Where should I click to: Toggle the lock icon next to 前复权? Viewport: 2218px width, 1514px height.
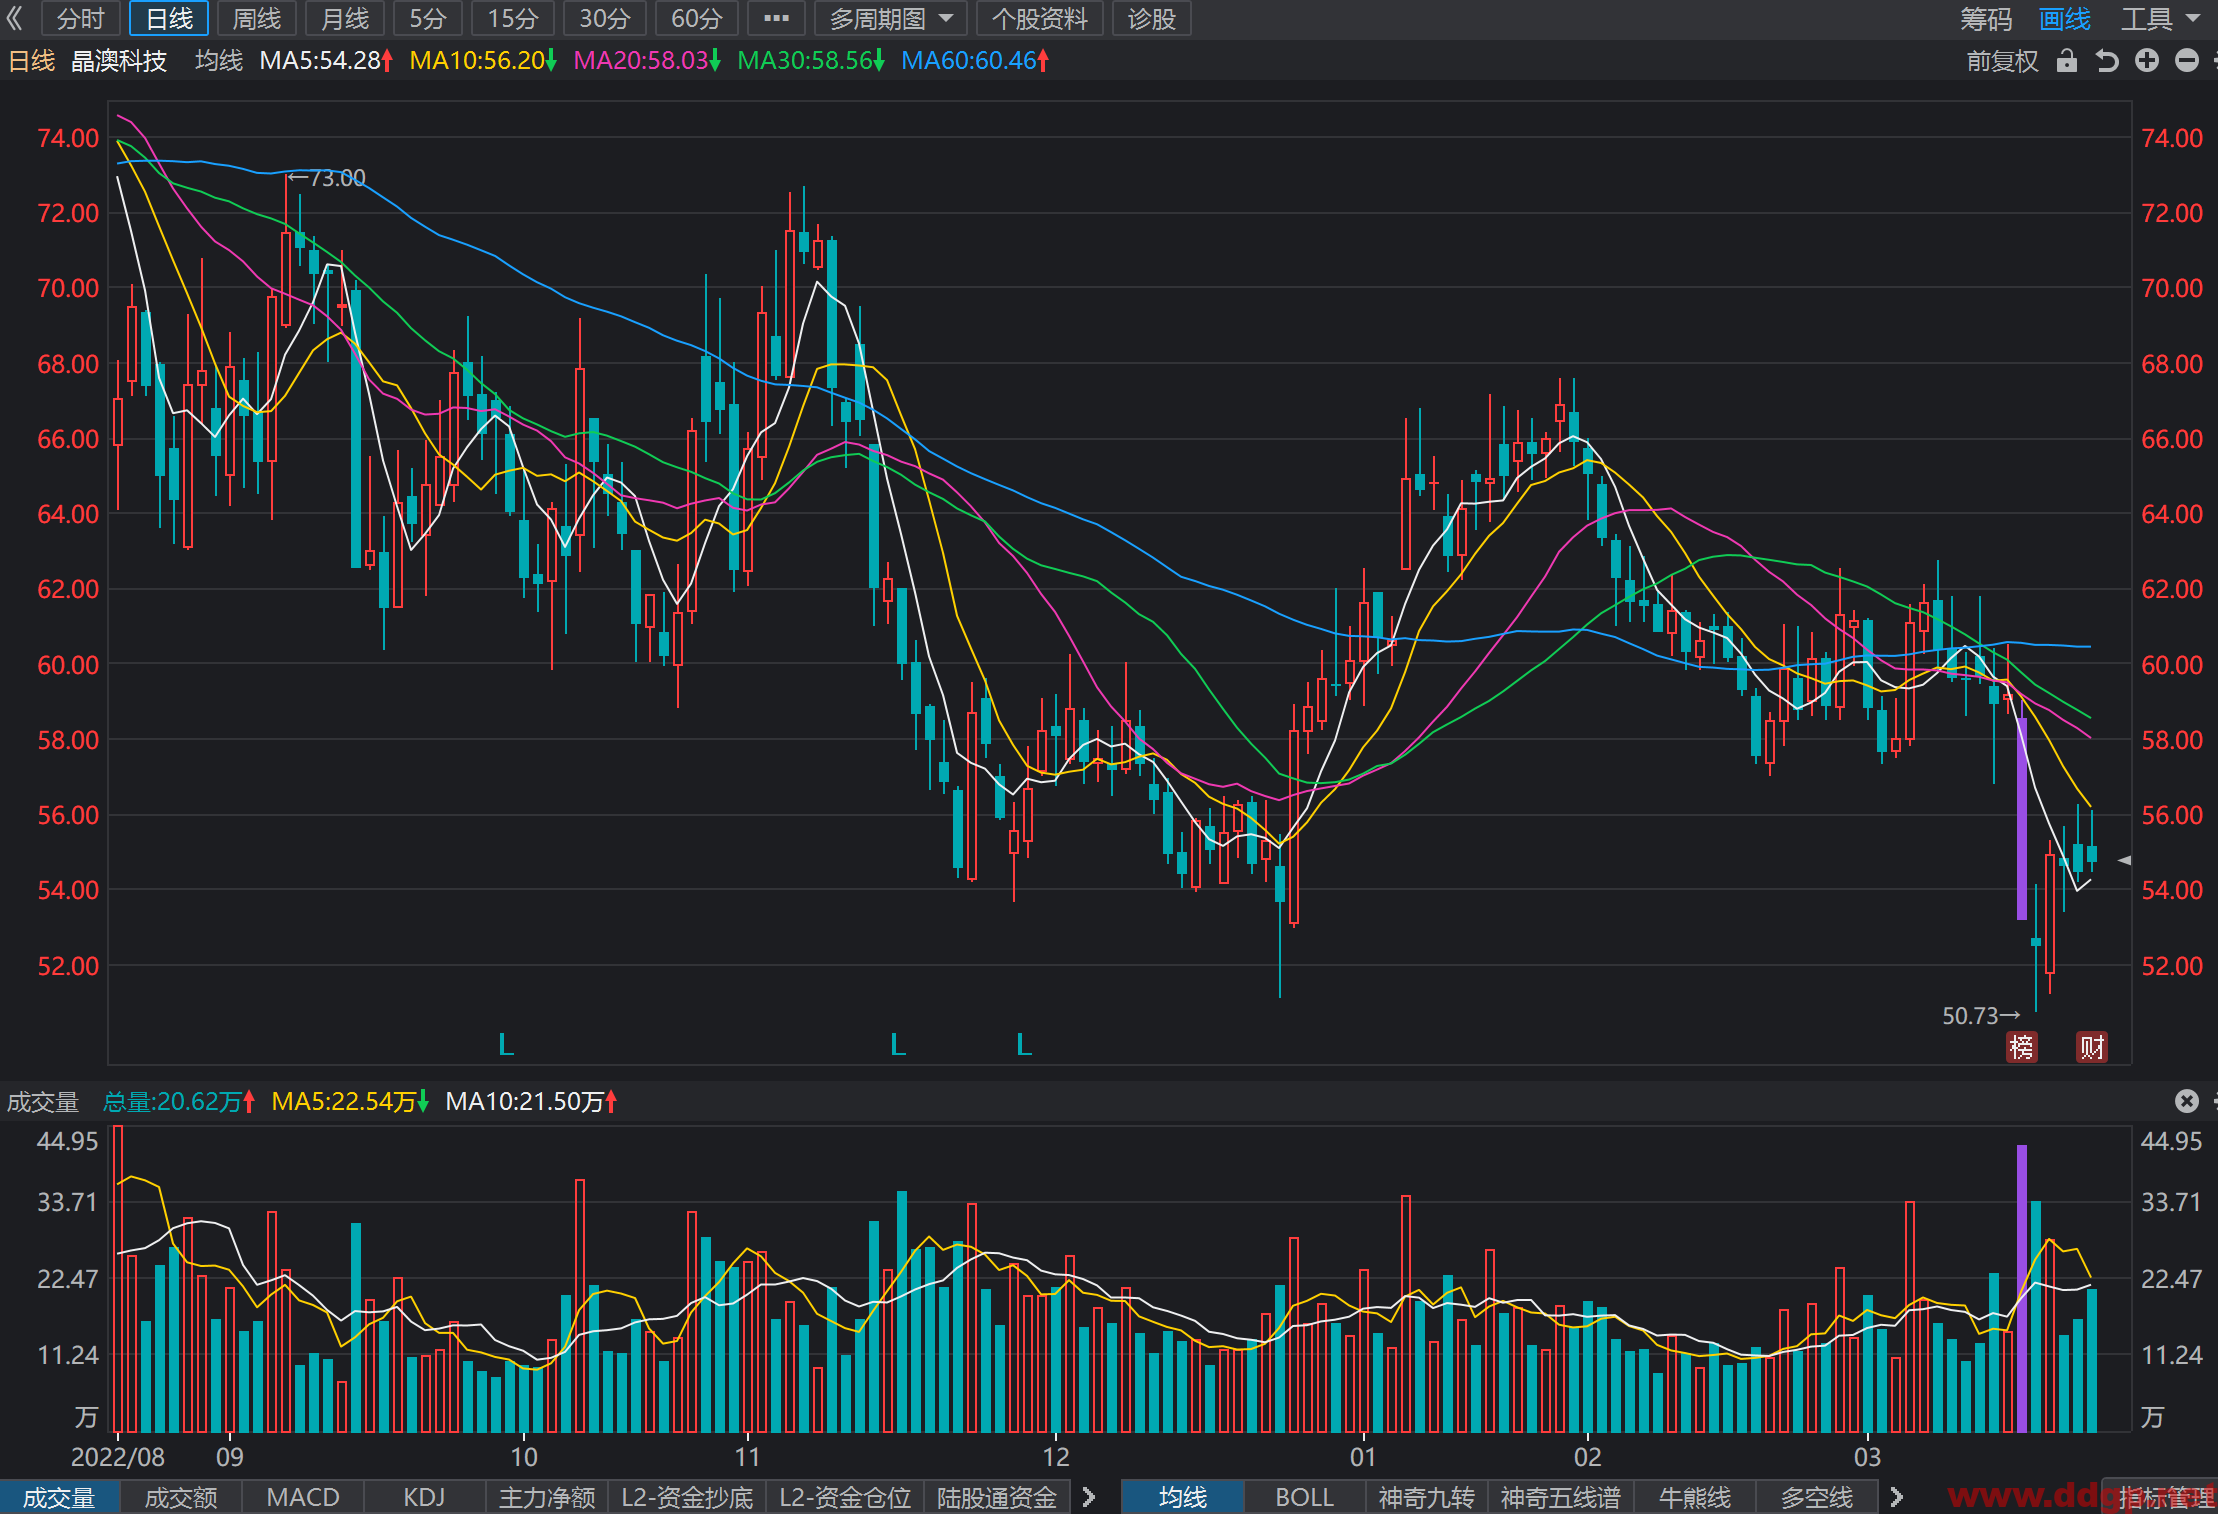pos(2067,61)
